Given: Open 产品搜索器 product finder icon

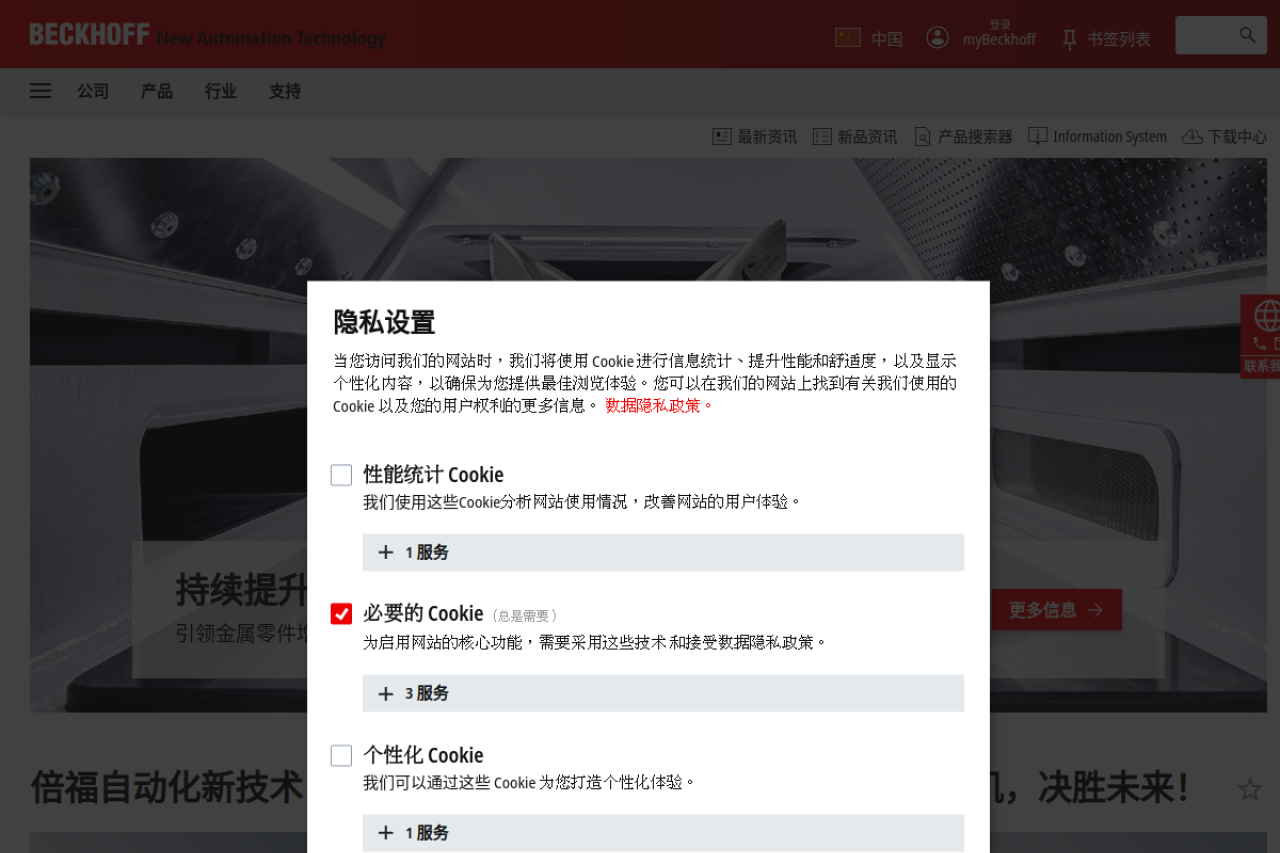Looking at the screenshot, I should 922,136.
